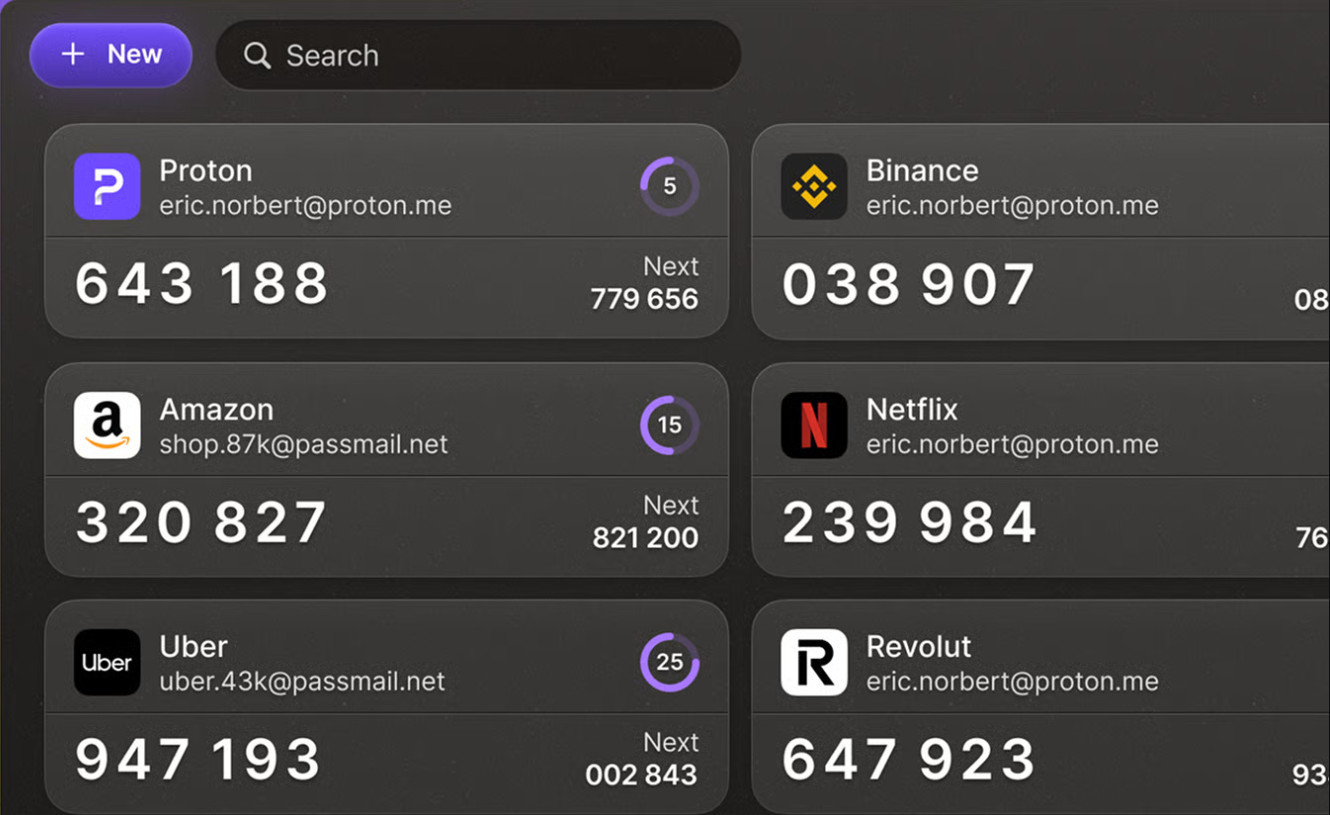
Task: Copy the Proton code 643 188
Action: [202, 284]
